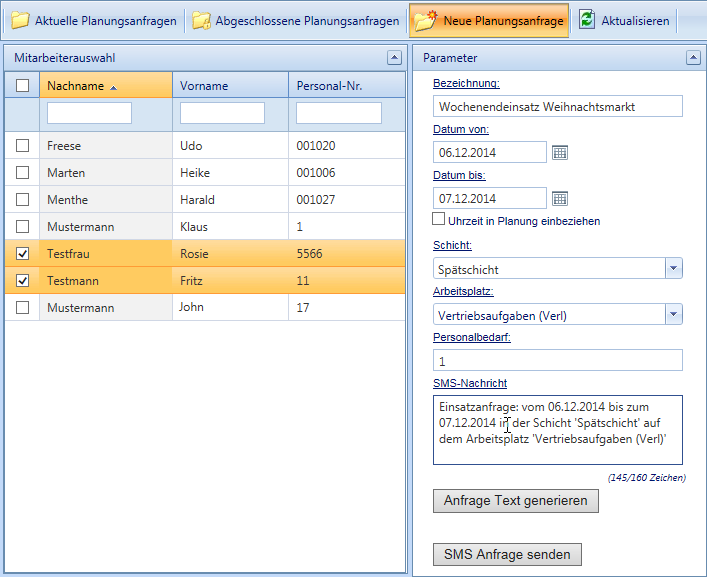The width and height of the screenshot is (707, 577).
Task: Uncheck the box for Testmann Fritz
Action: coord(23,280)
